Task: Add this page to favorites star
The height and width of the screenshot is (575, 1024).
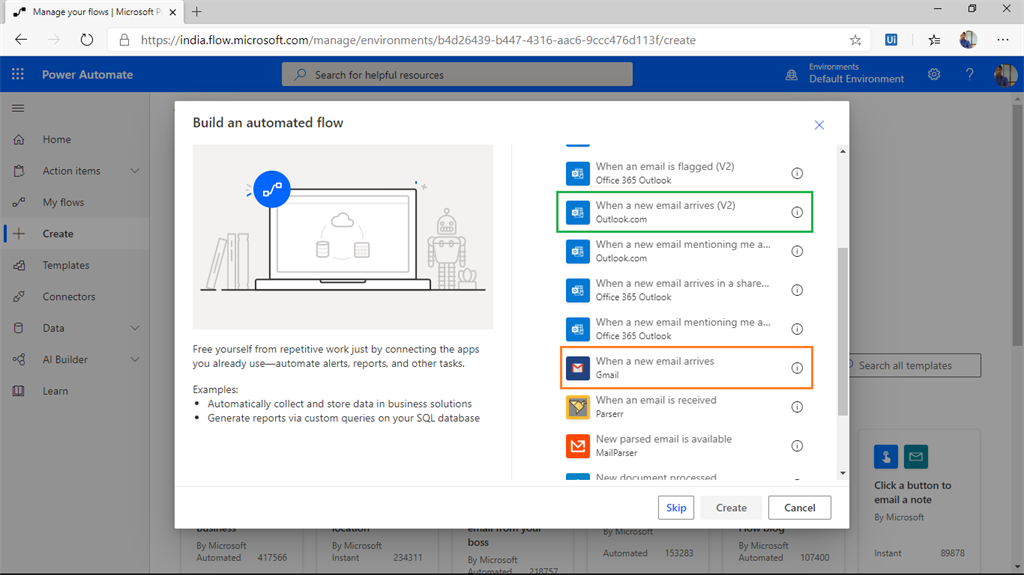Action: pos(855,40)
